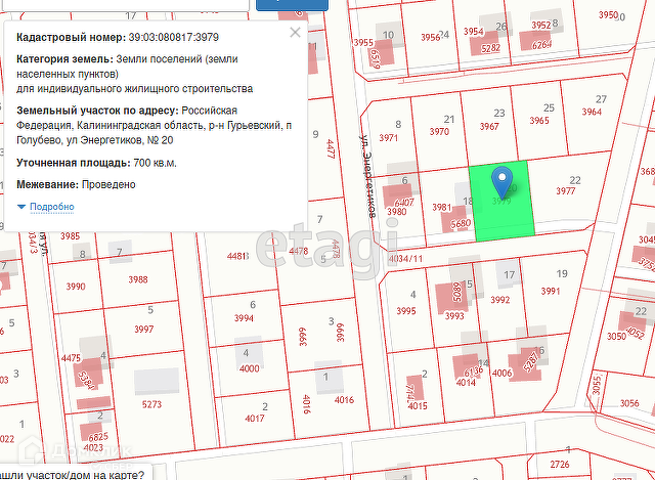Screen dimensions: 655x480
Task: Select parcel 3988 on the map
Action: click(138, 279)
